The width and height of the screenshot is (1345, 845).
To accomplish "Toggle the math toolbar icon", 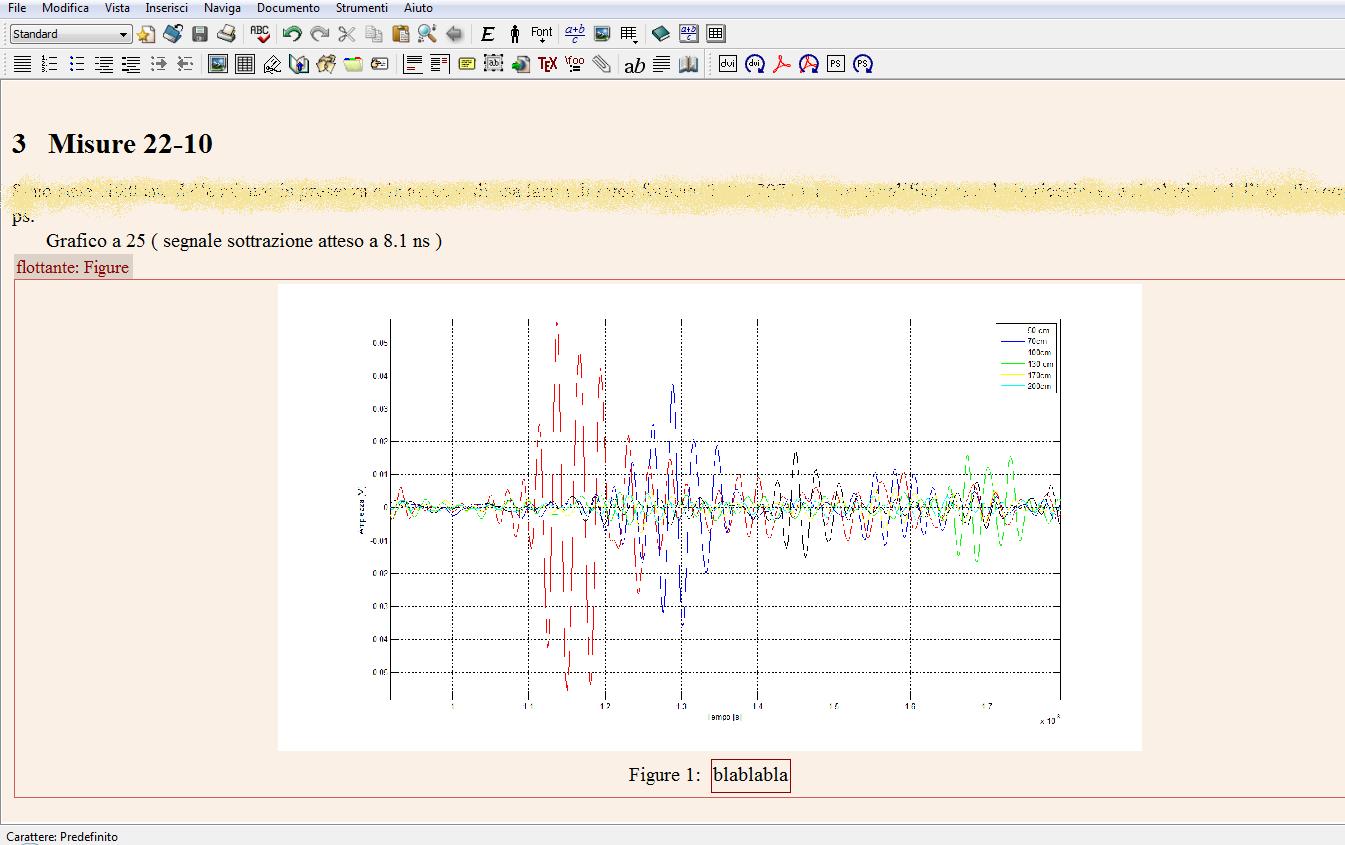I will (689, 34).
